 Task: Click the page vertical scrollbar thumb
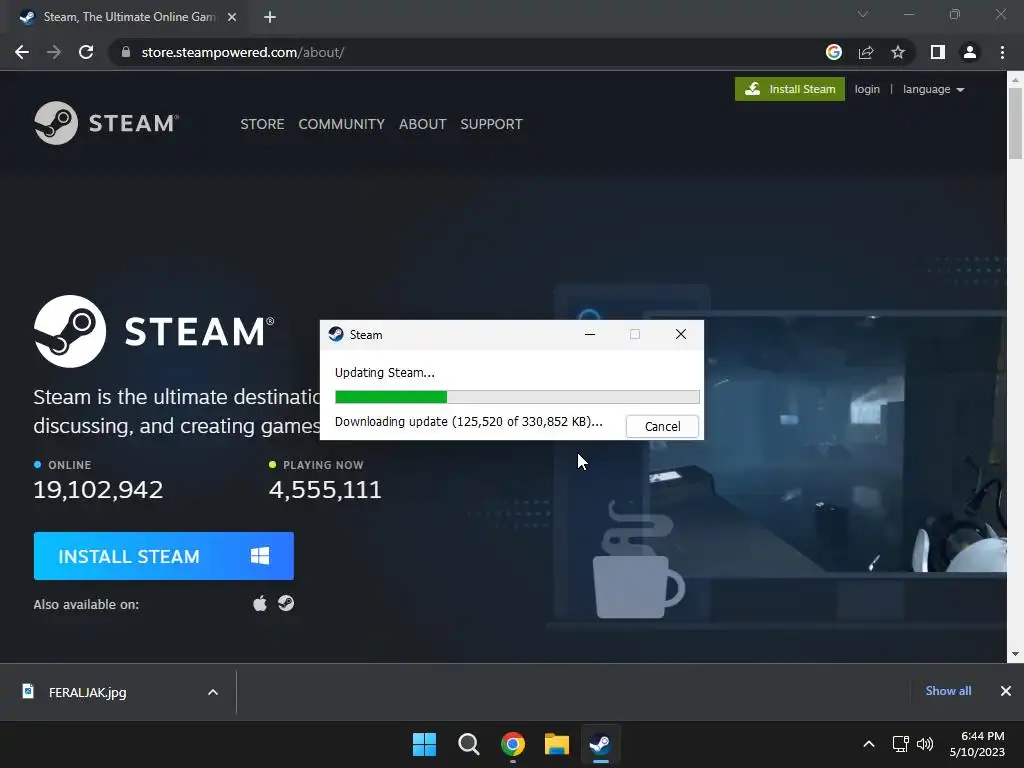pos(1015,123)
